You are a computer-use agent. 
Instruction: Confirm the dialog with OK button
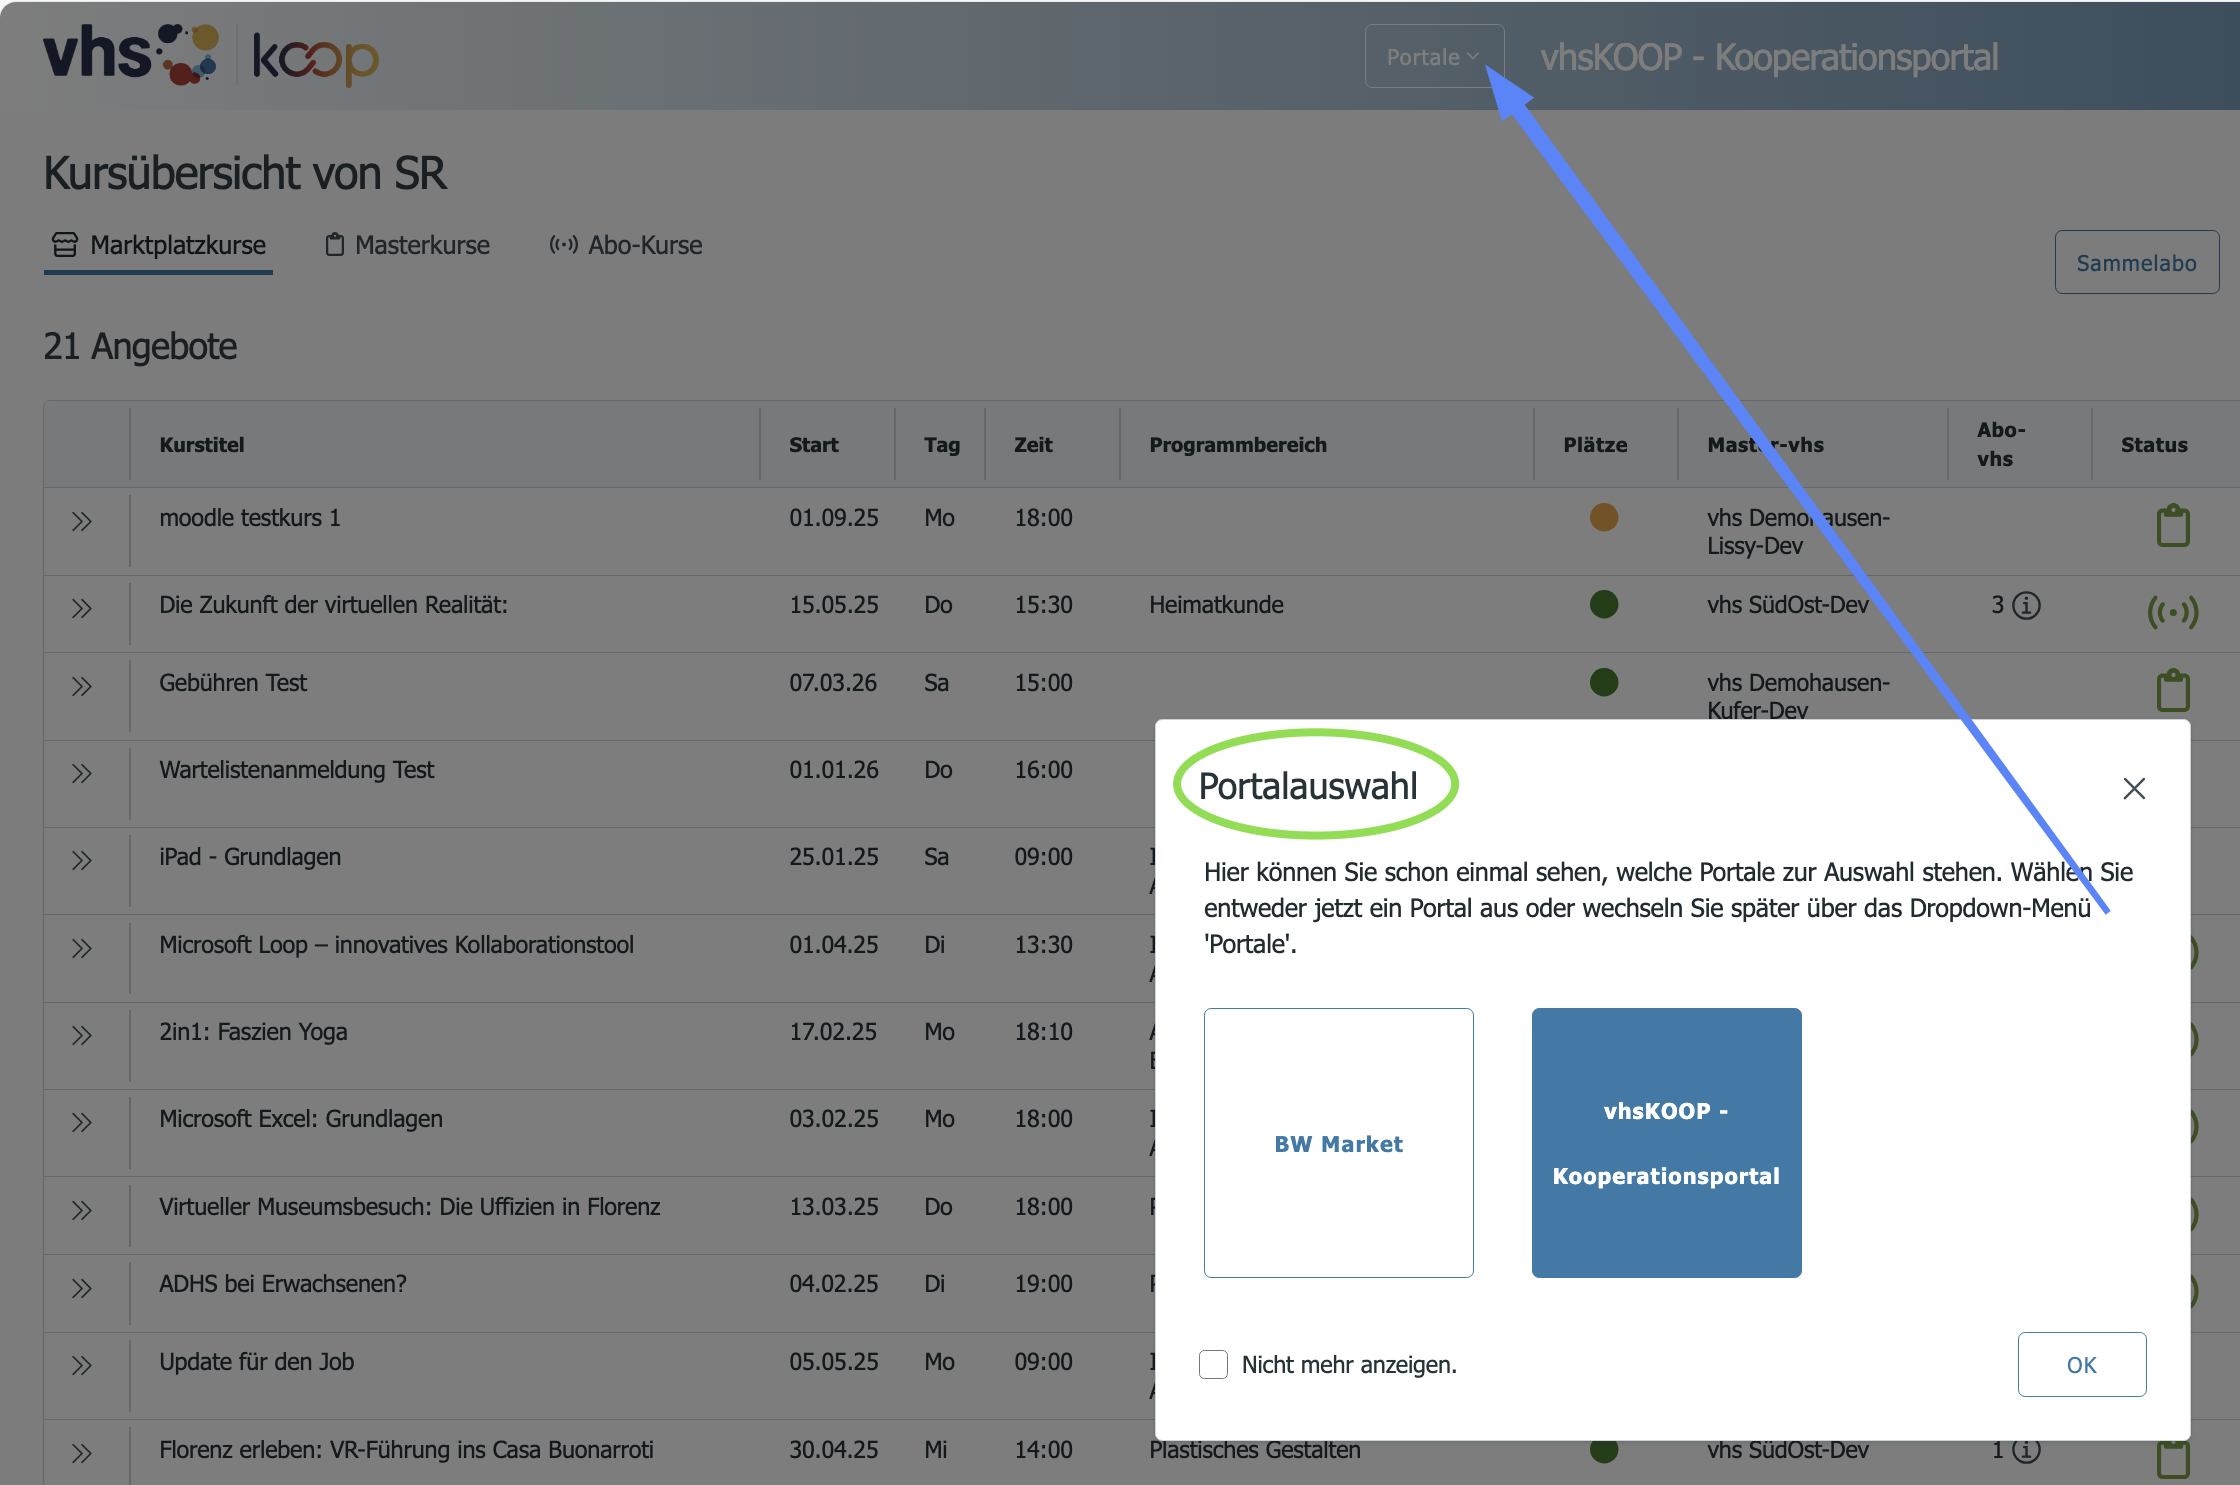2082,1364
